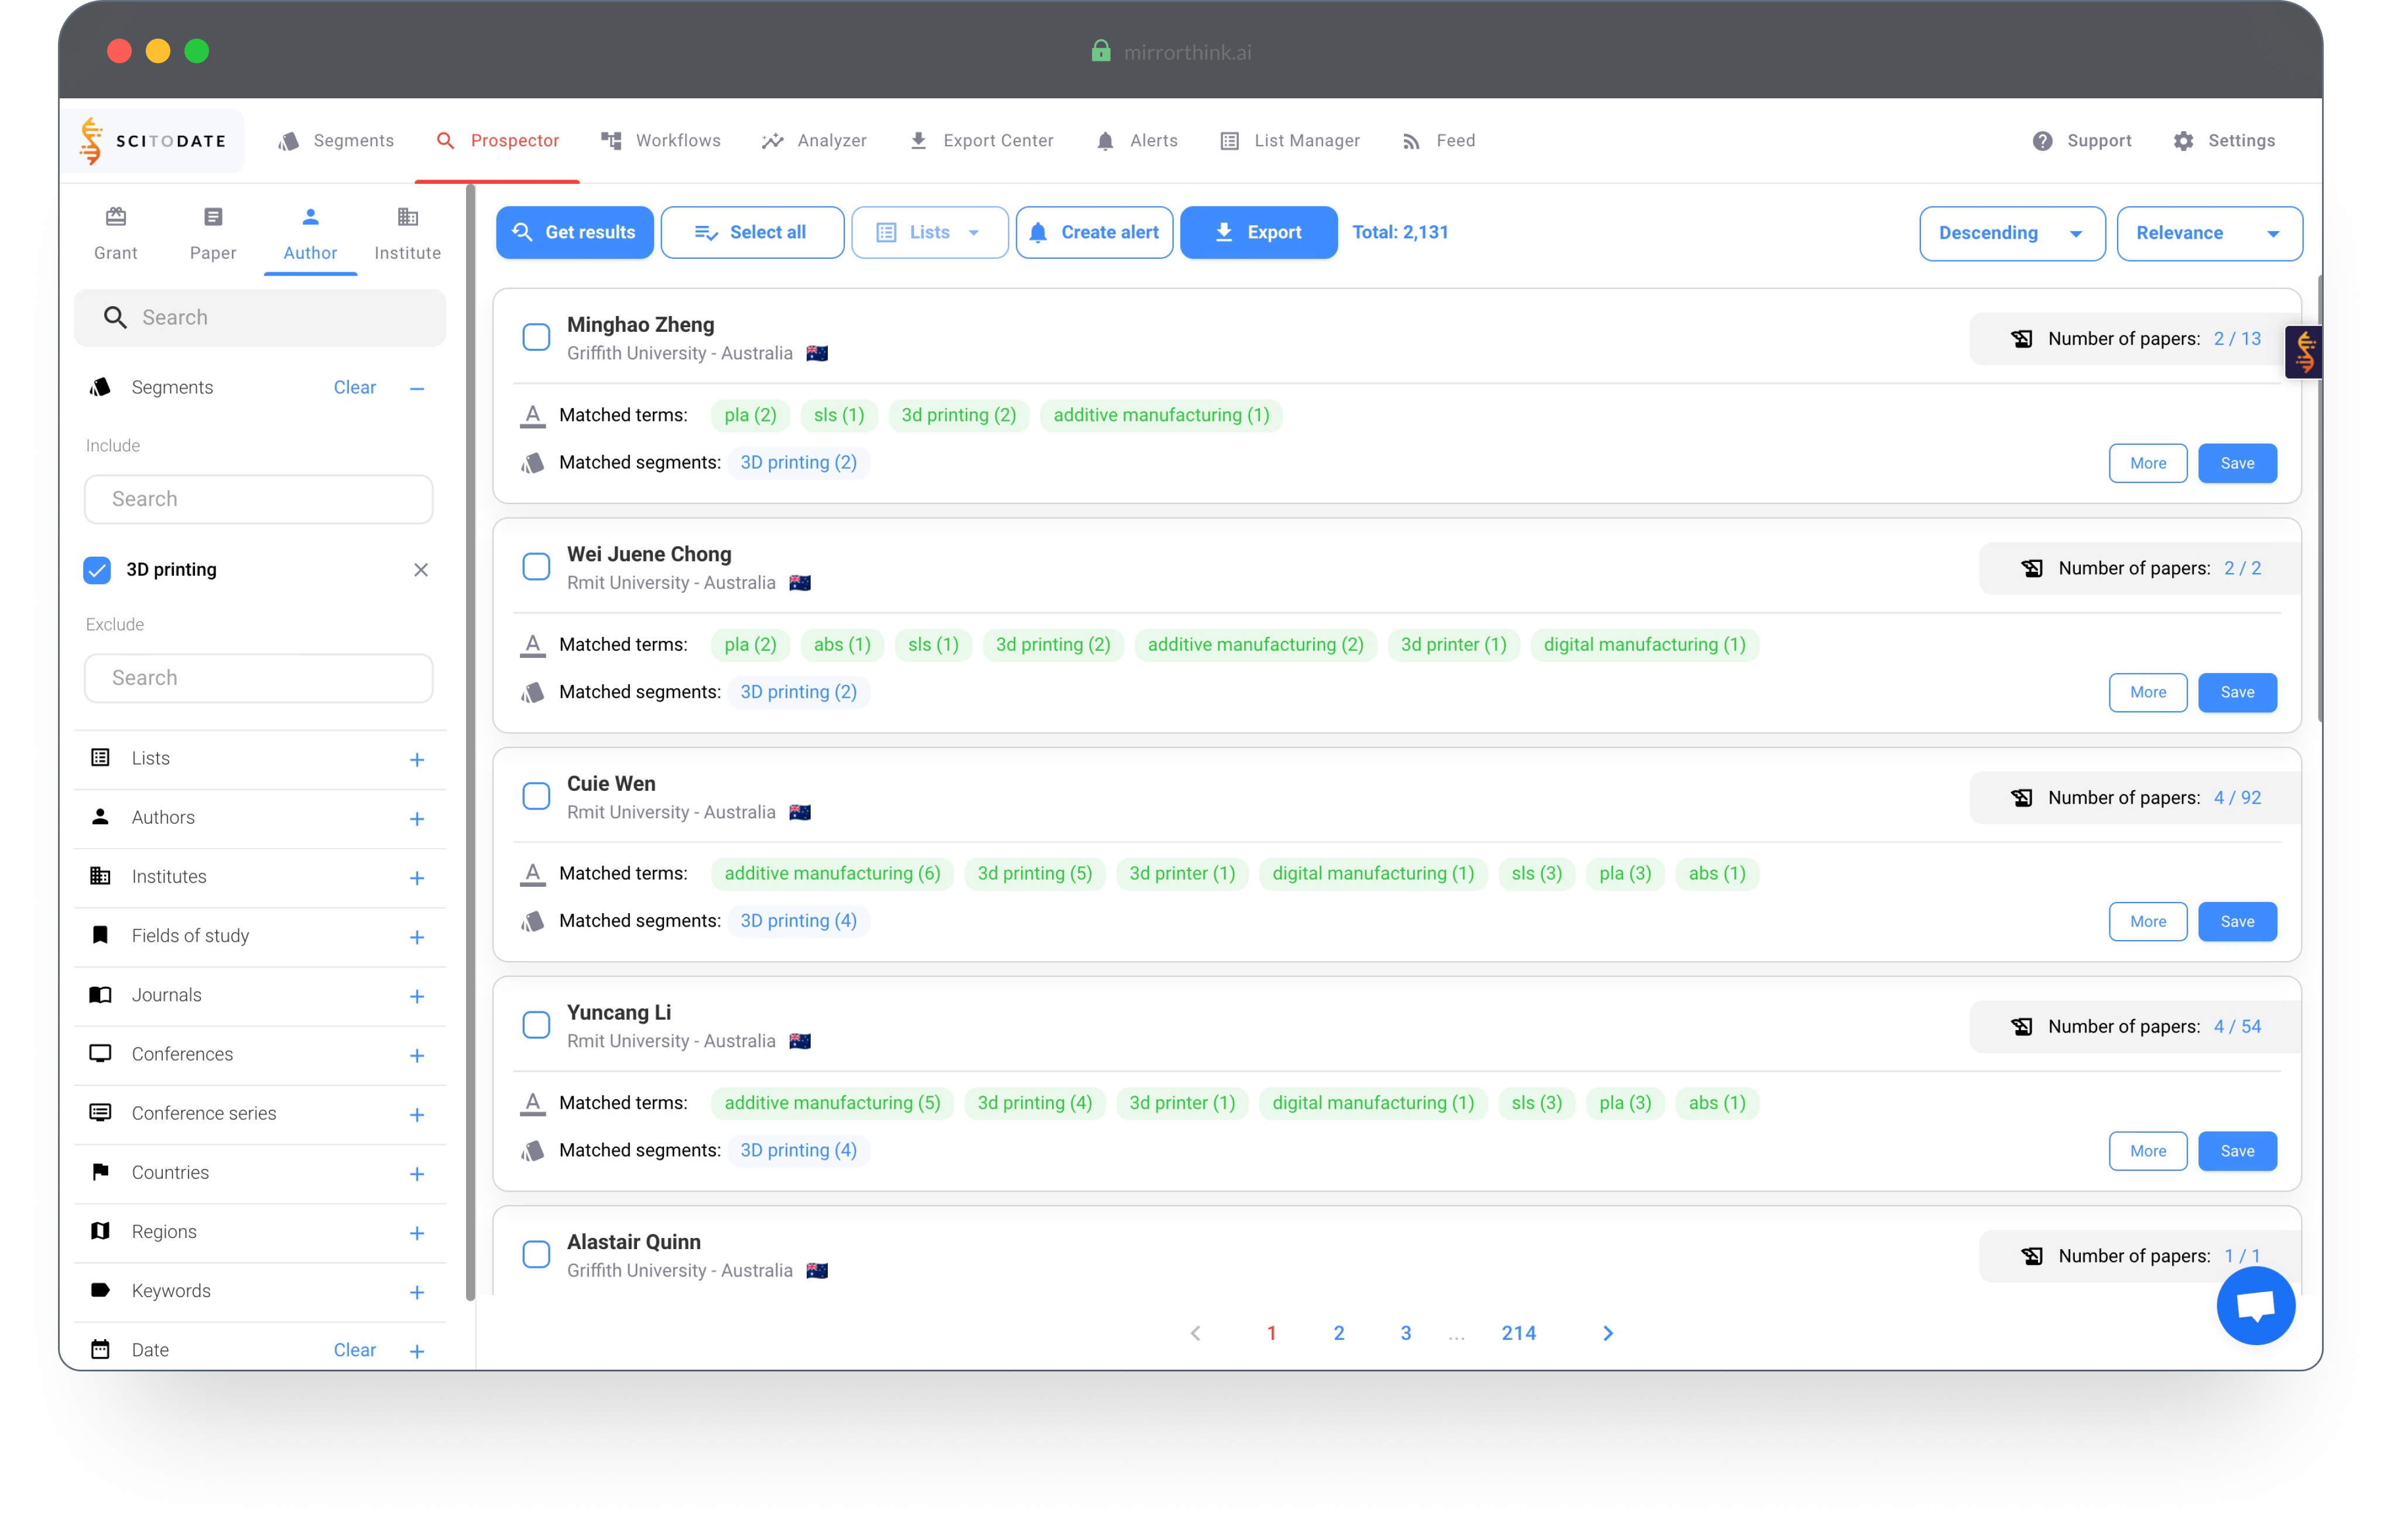Click the Feed RSS icon
2394x1540 pixels.
[x=1411, y=141]
